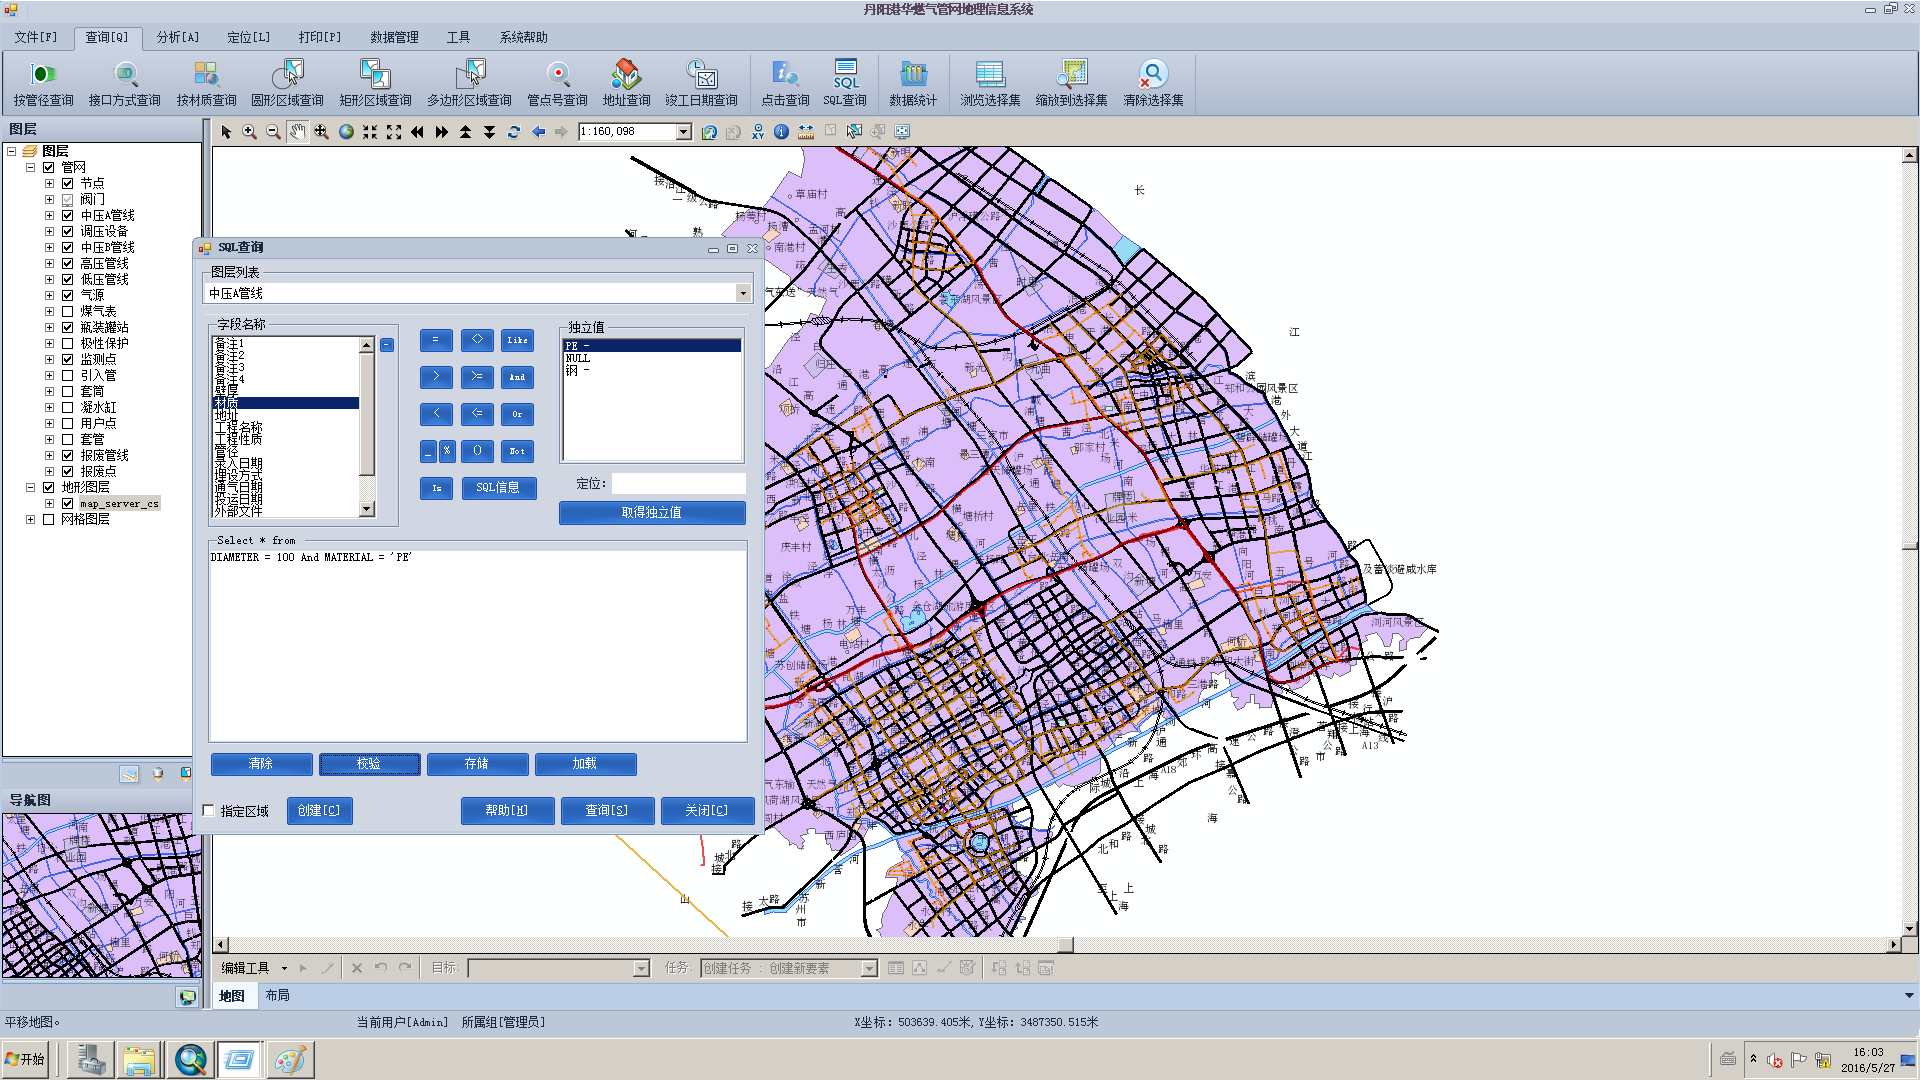Click the 查询[S] button
Image resolution: width=1920 pixels, height=1080 pixels.
pos(607,811)
